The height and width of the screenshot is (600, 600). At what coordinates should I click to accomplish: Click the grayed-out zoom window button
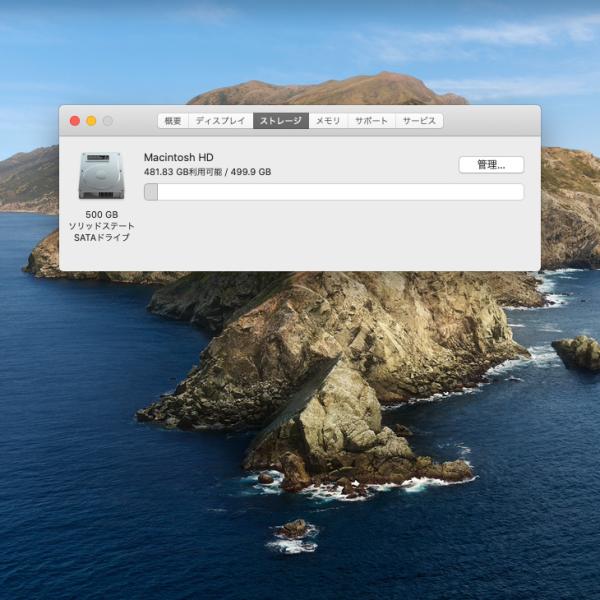tap(108, 121)
